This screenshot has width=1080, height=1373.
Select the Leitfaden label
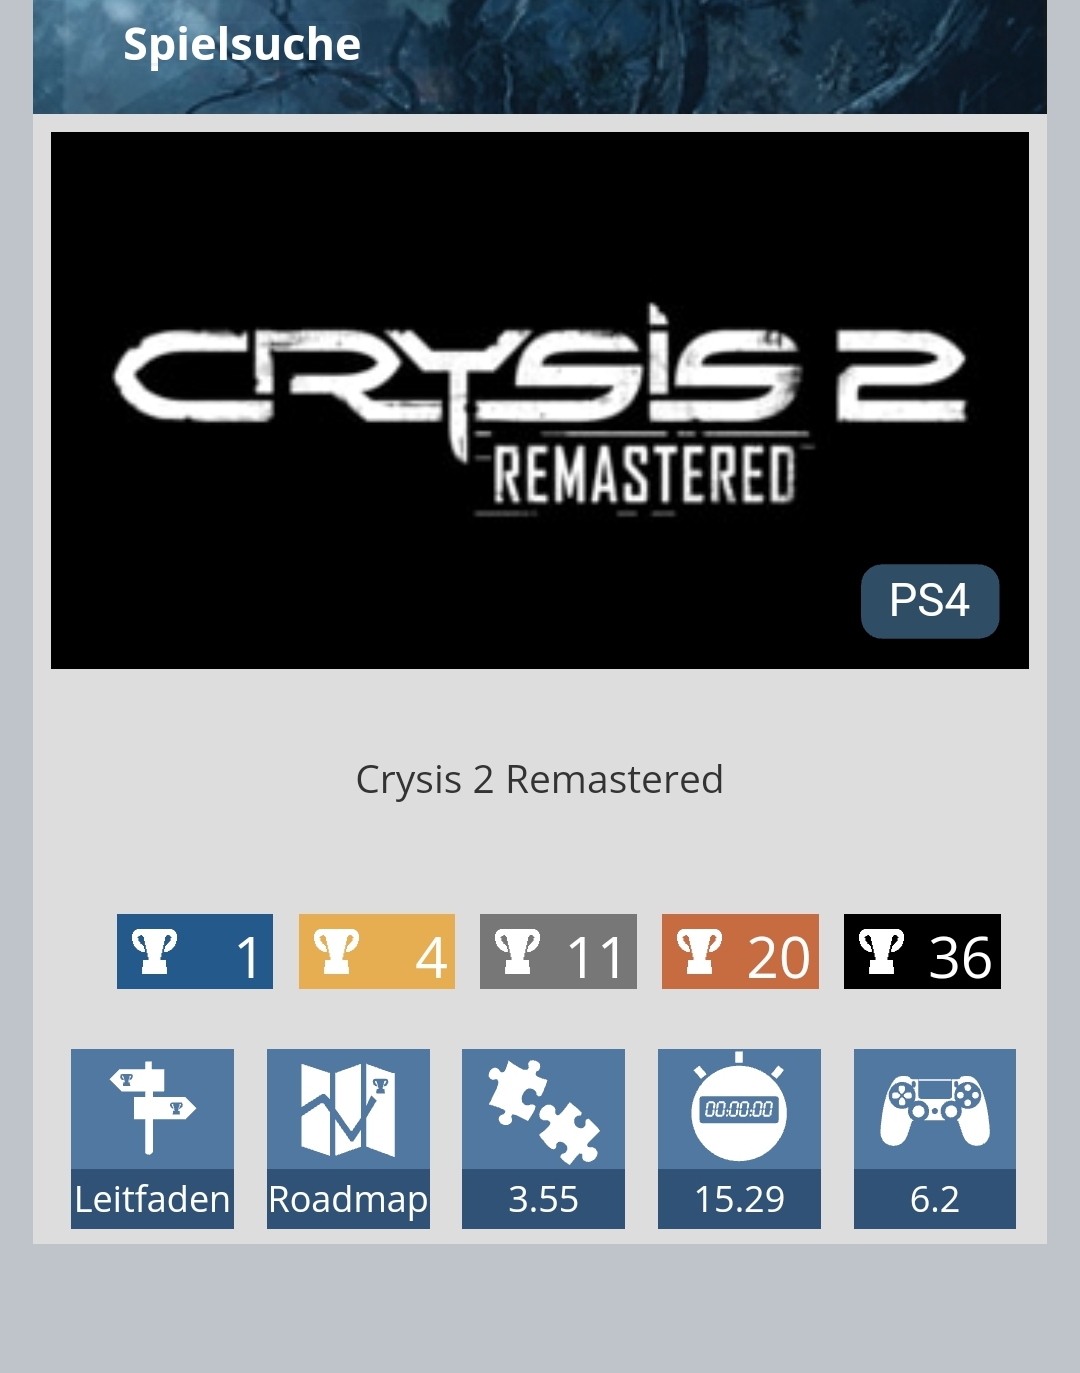pos(152,1199)
